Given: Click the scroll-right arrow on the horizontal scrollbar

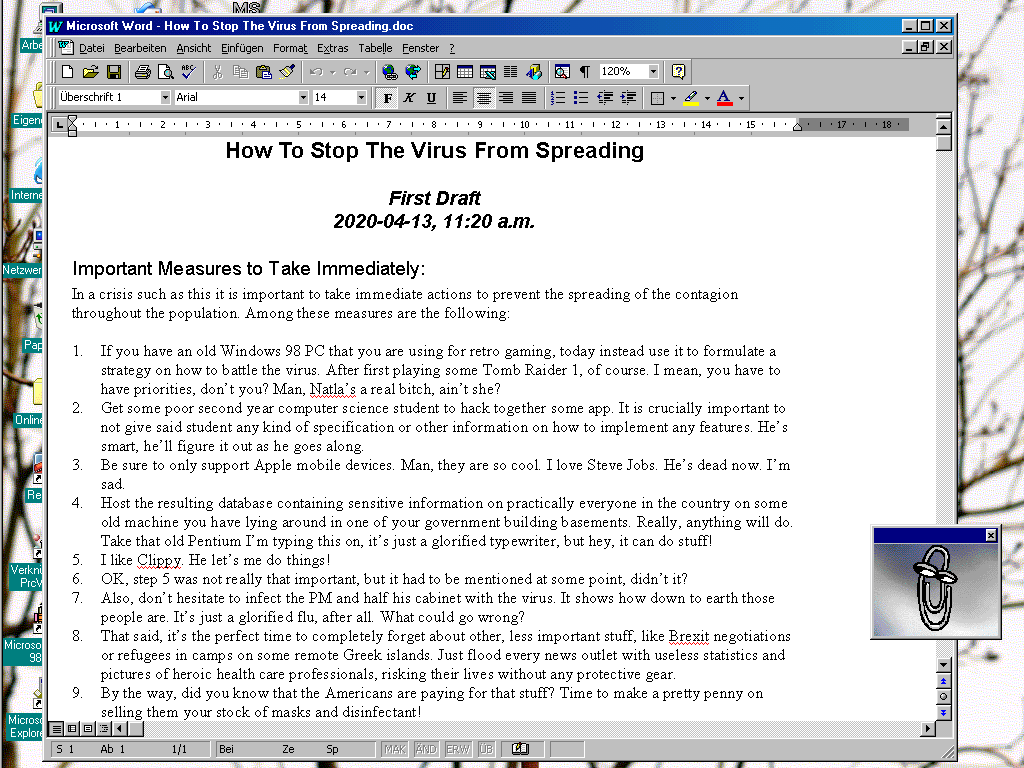Looking at the screenshot, I should coord(927,728).
